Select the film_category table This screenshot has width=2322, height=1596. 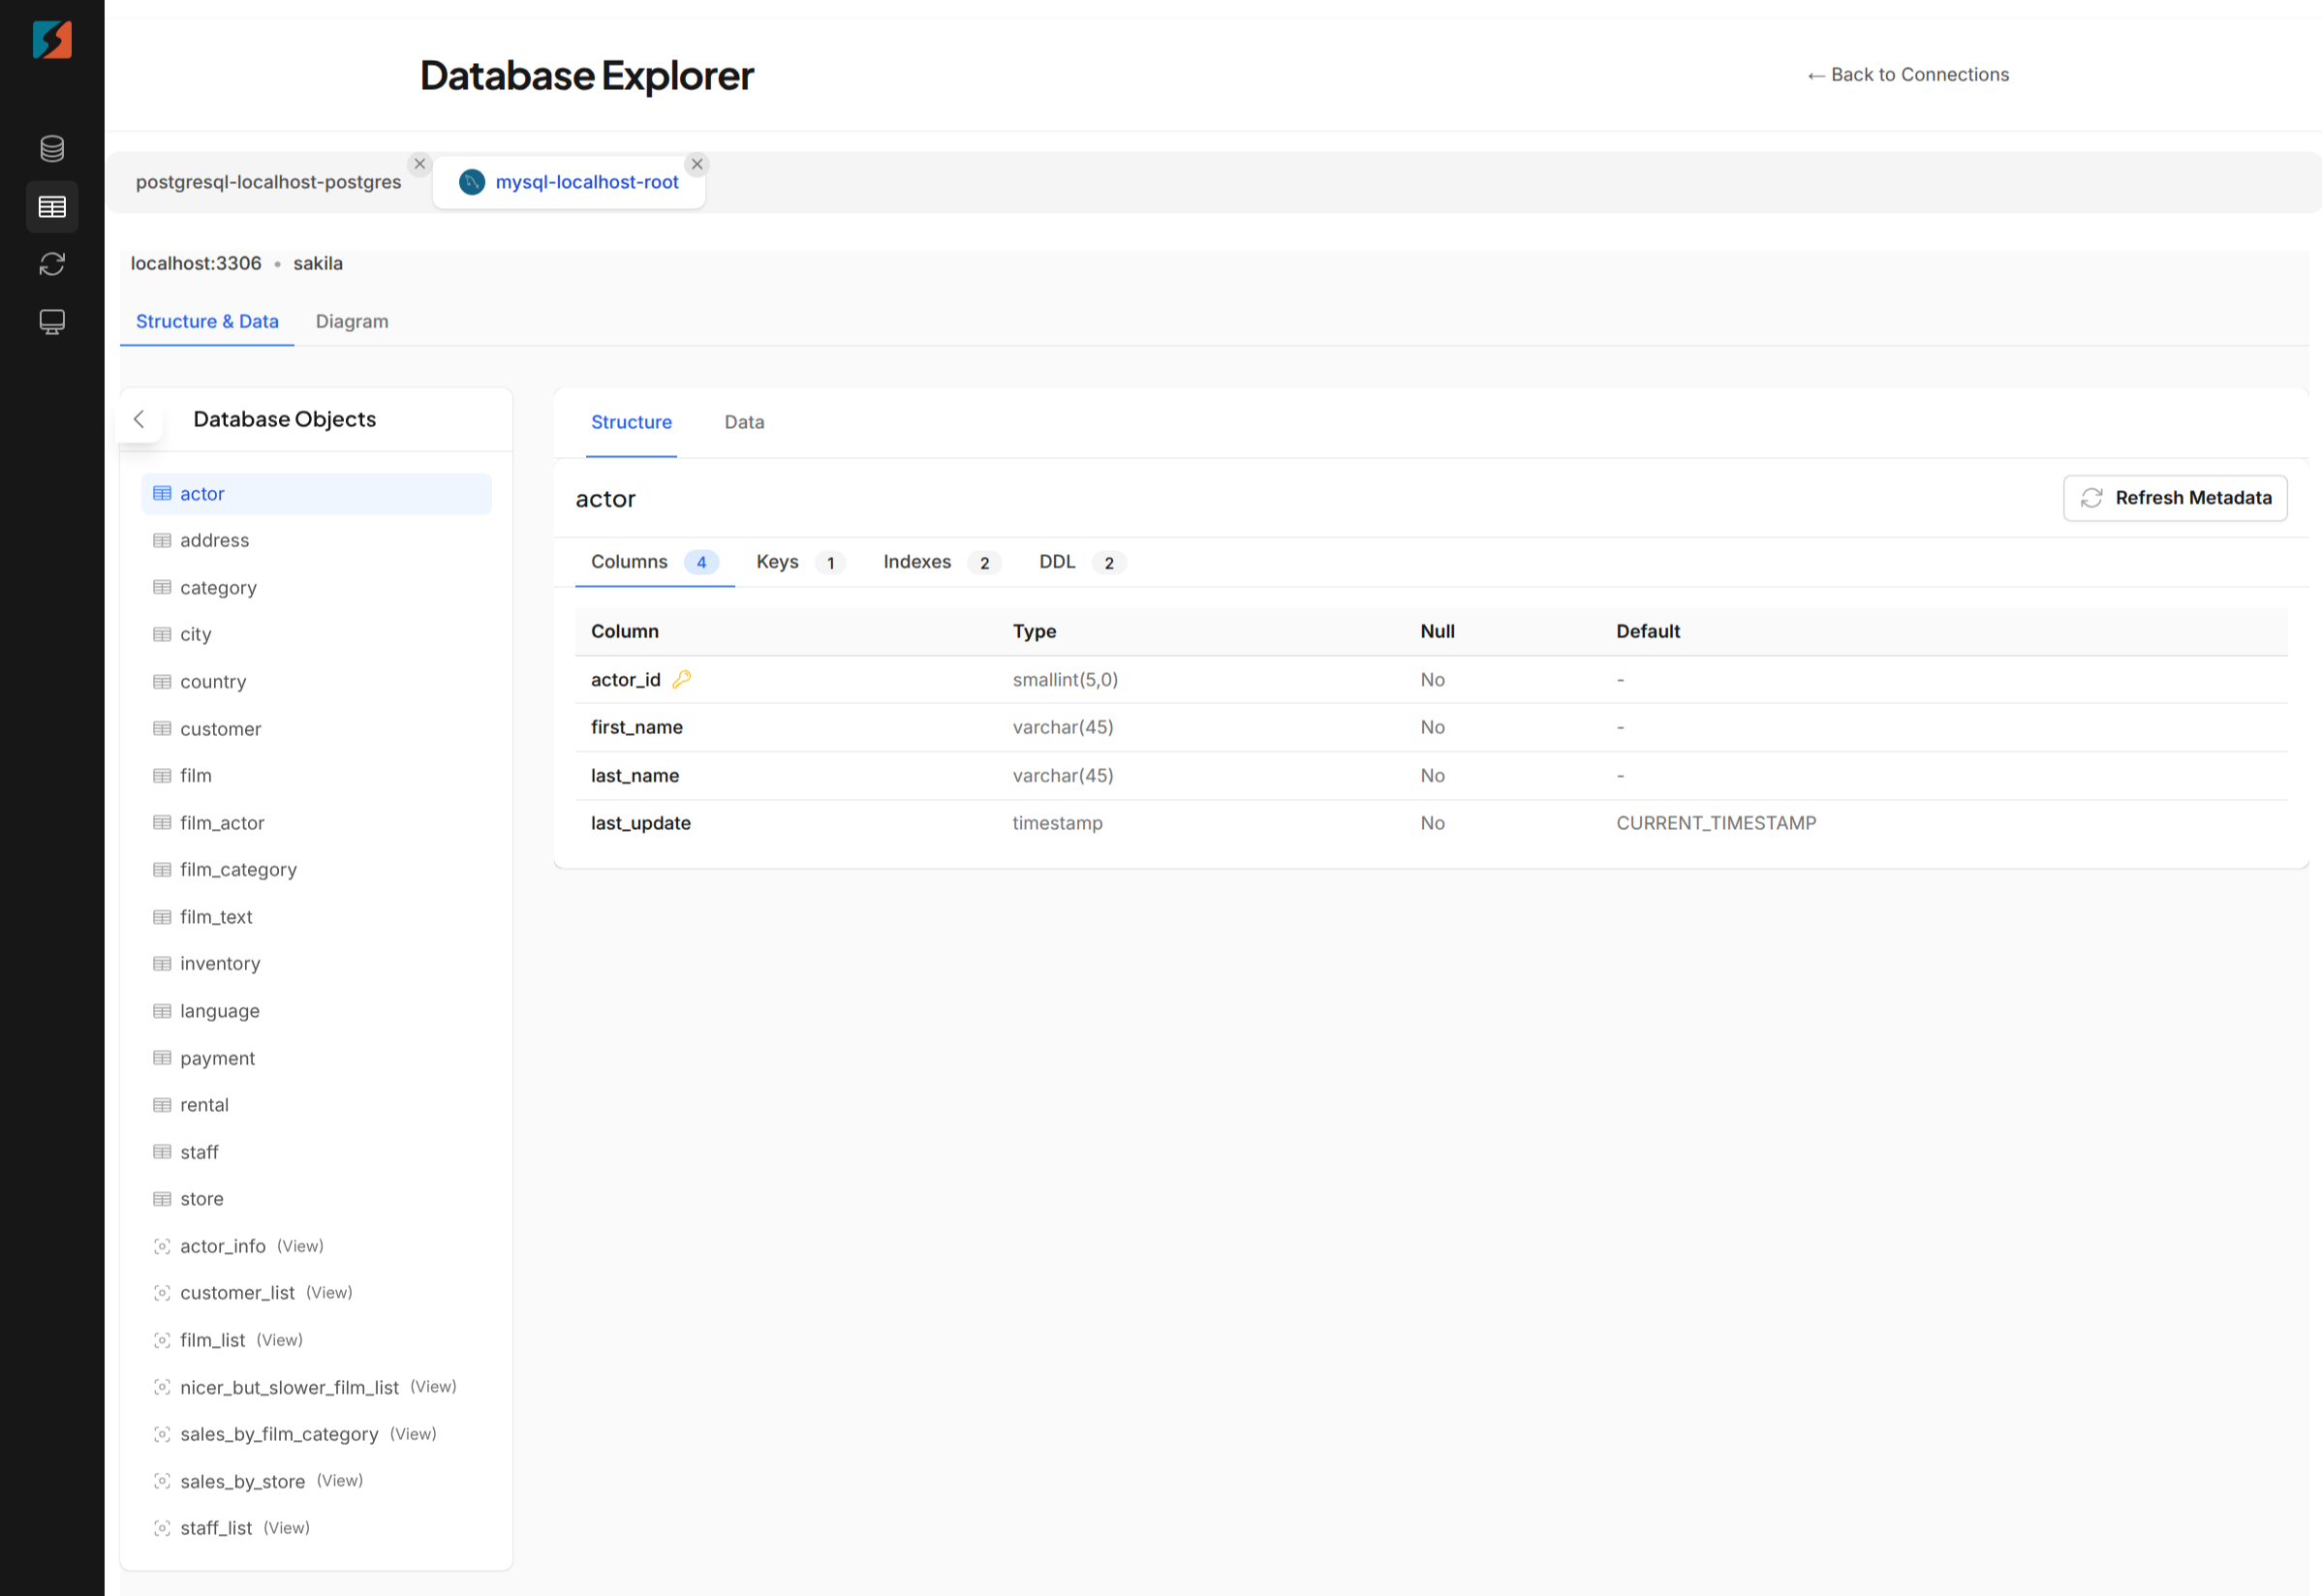(x=238, y=869)
